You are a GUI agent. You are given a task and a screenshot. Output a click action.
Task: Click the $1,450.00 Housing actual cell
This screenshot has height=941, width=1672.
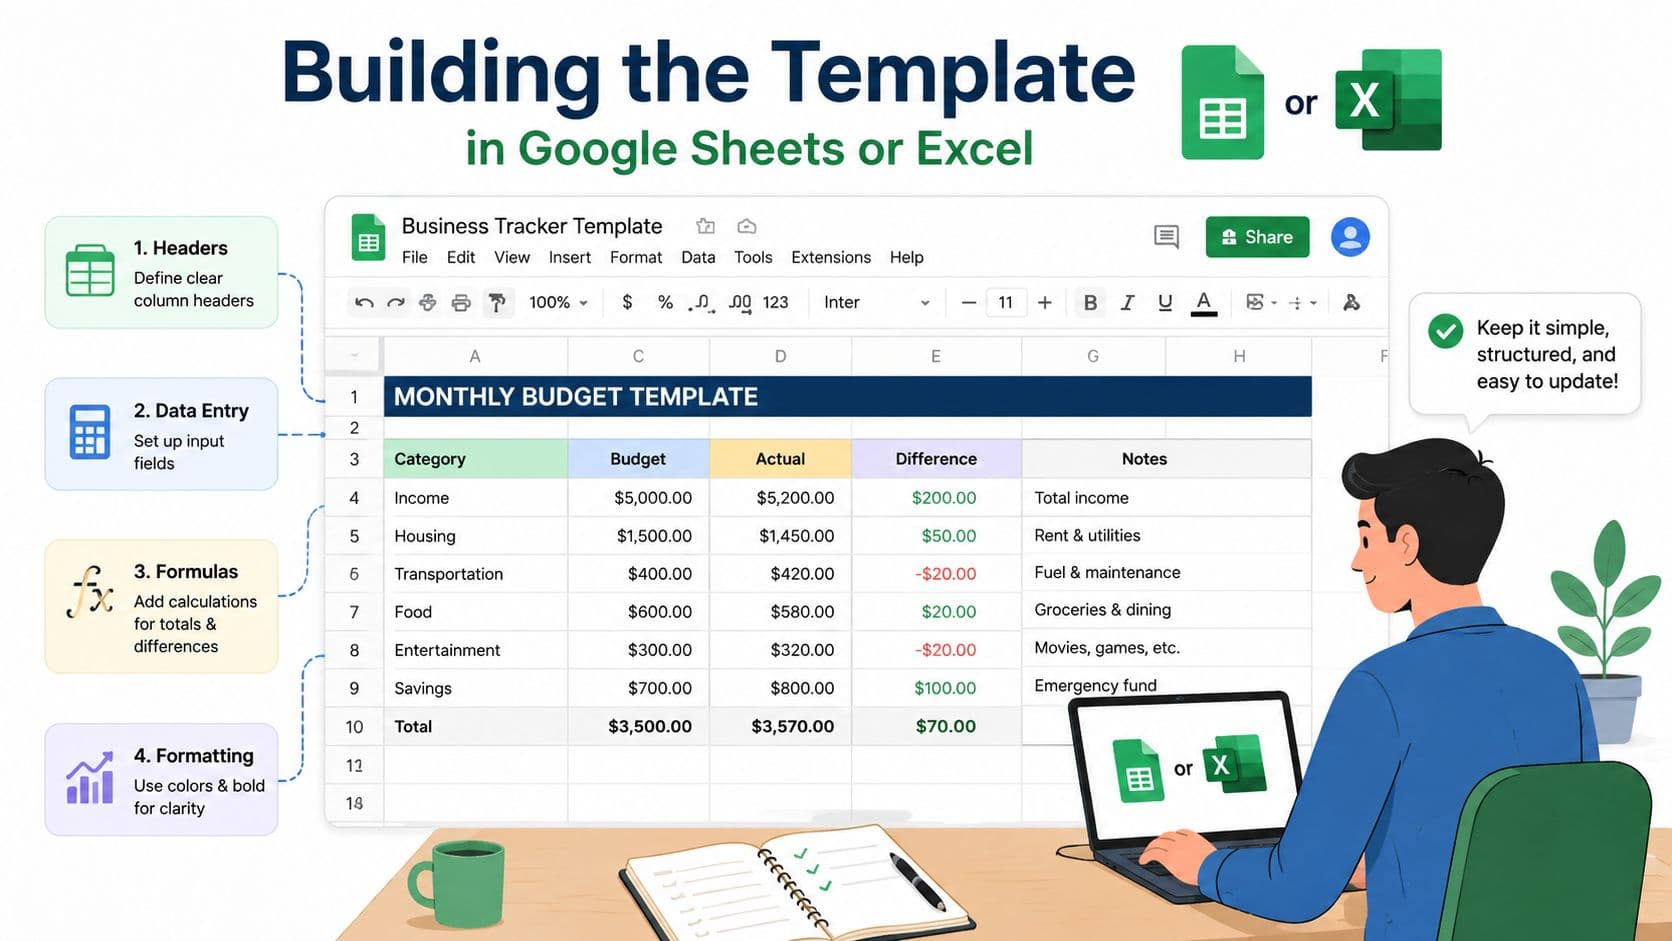click(780, 536)
